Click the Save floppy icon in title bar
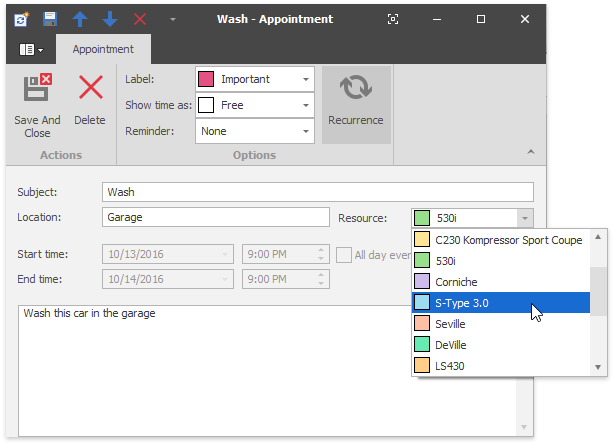 pyautogui.click(x=50, y=19)
